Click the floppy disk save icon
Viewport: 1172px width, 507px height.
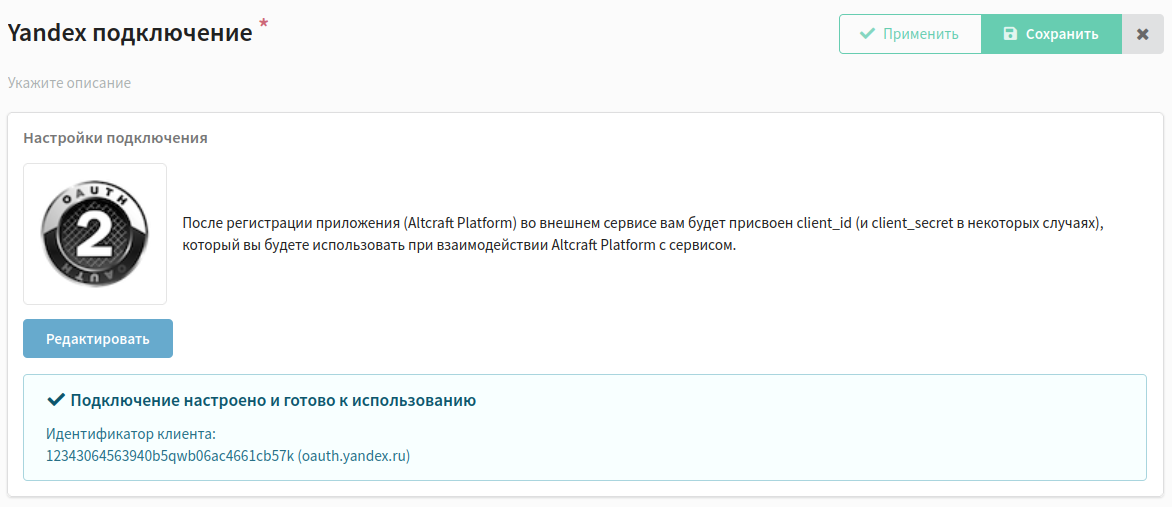(x=1010, y=34)
